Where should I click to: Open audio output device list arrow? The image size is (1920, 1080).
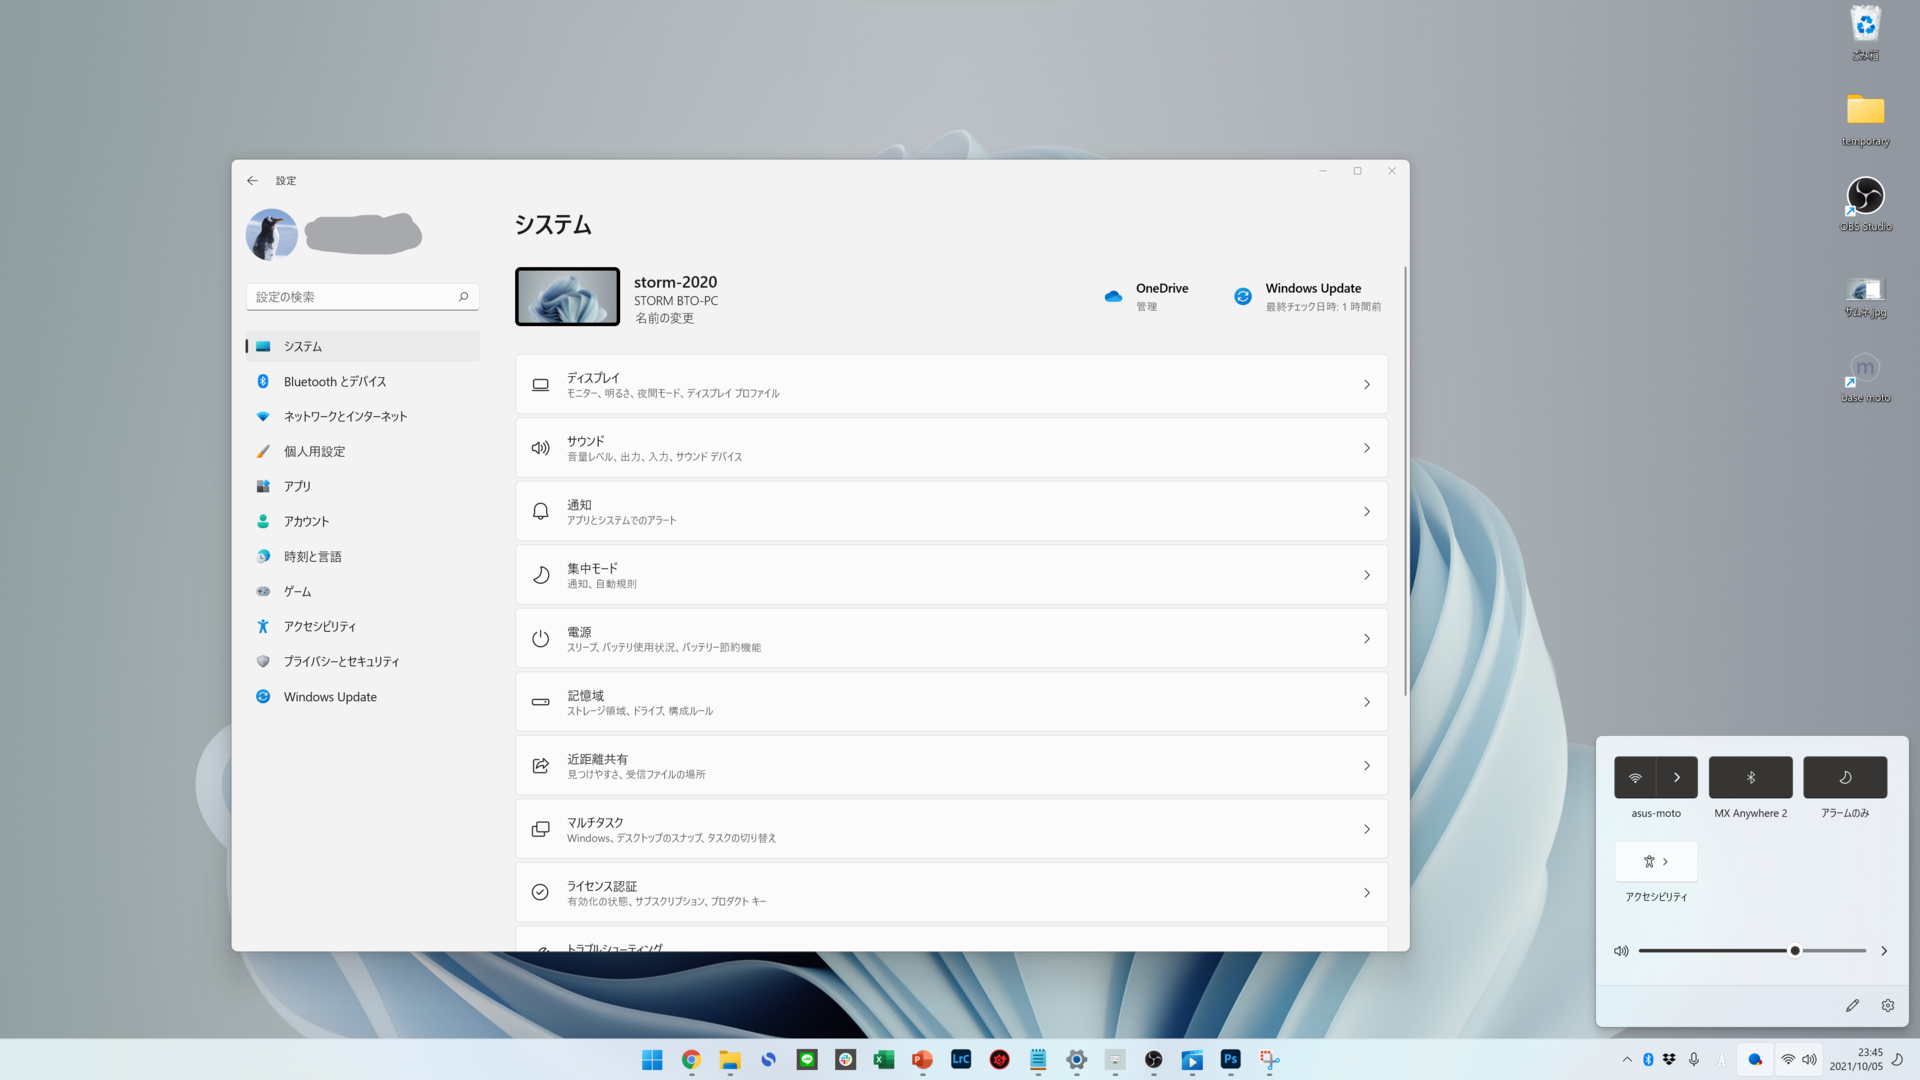click(x=1884, y=951)
